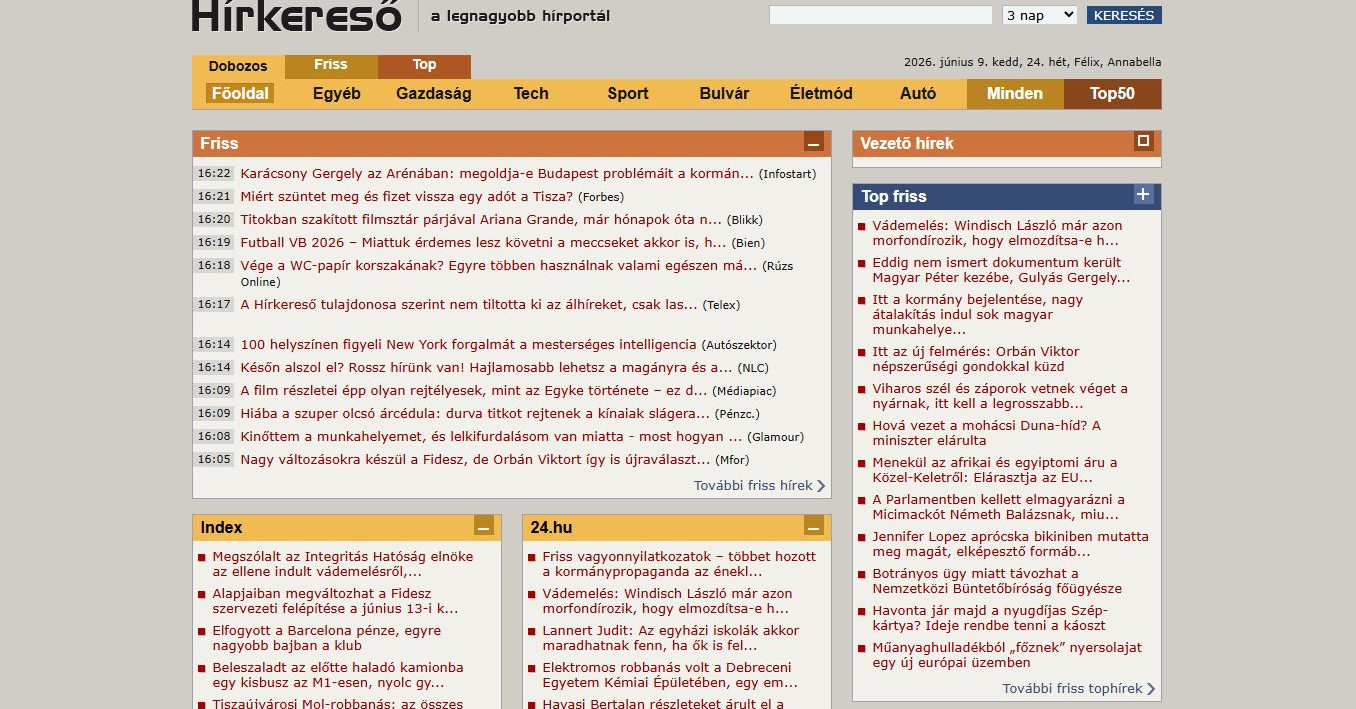The height and width of the screenshot is (709, 1356).
Task: Open the 3 nap time range dropdown
Action: [x=1039, y=15]
